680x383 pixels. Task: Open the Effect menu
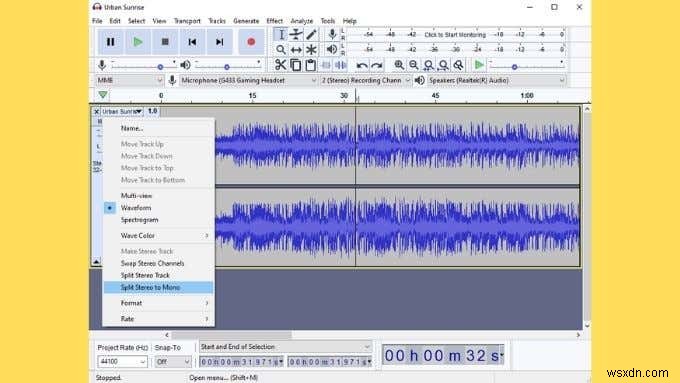275,21
